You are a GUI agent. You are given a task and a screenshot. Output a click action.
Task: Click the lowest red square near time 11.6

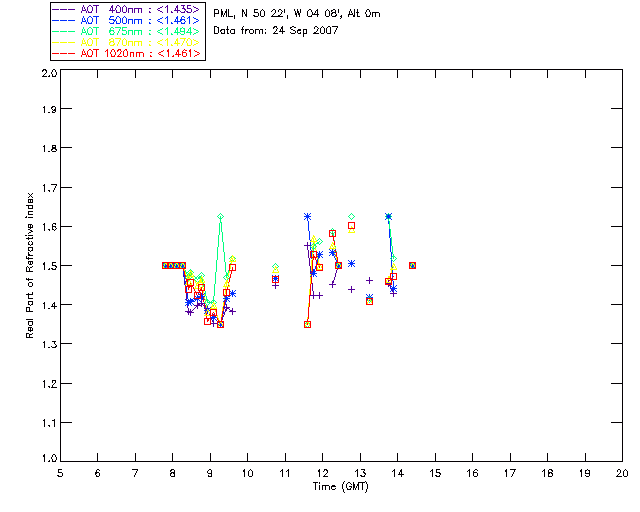tap(307, 324)
